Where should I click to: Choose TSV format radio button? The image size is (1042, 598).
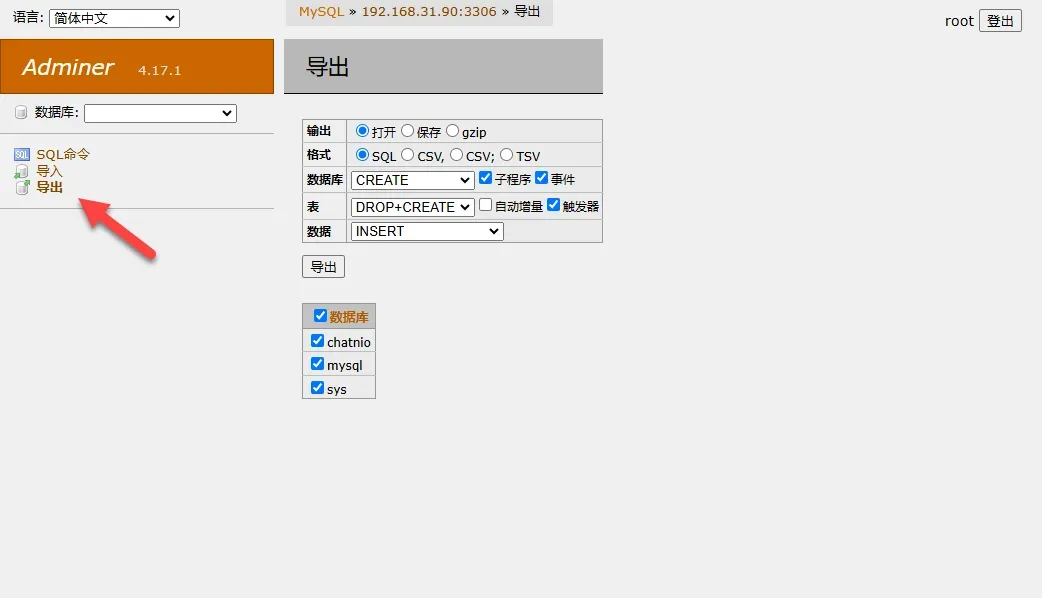pos(506,155)
